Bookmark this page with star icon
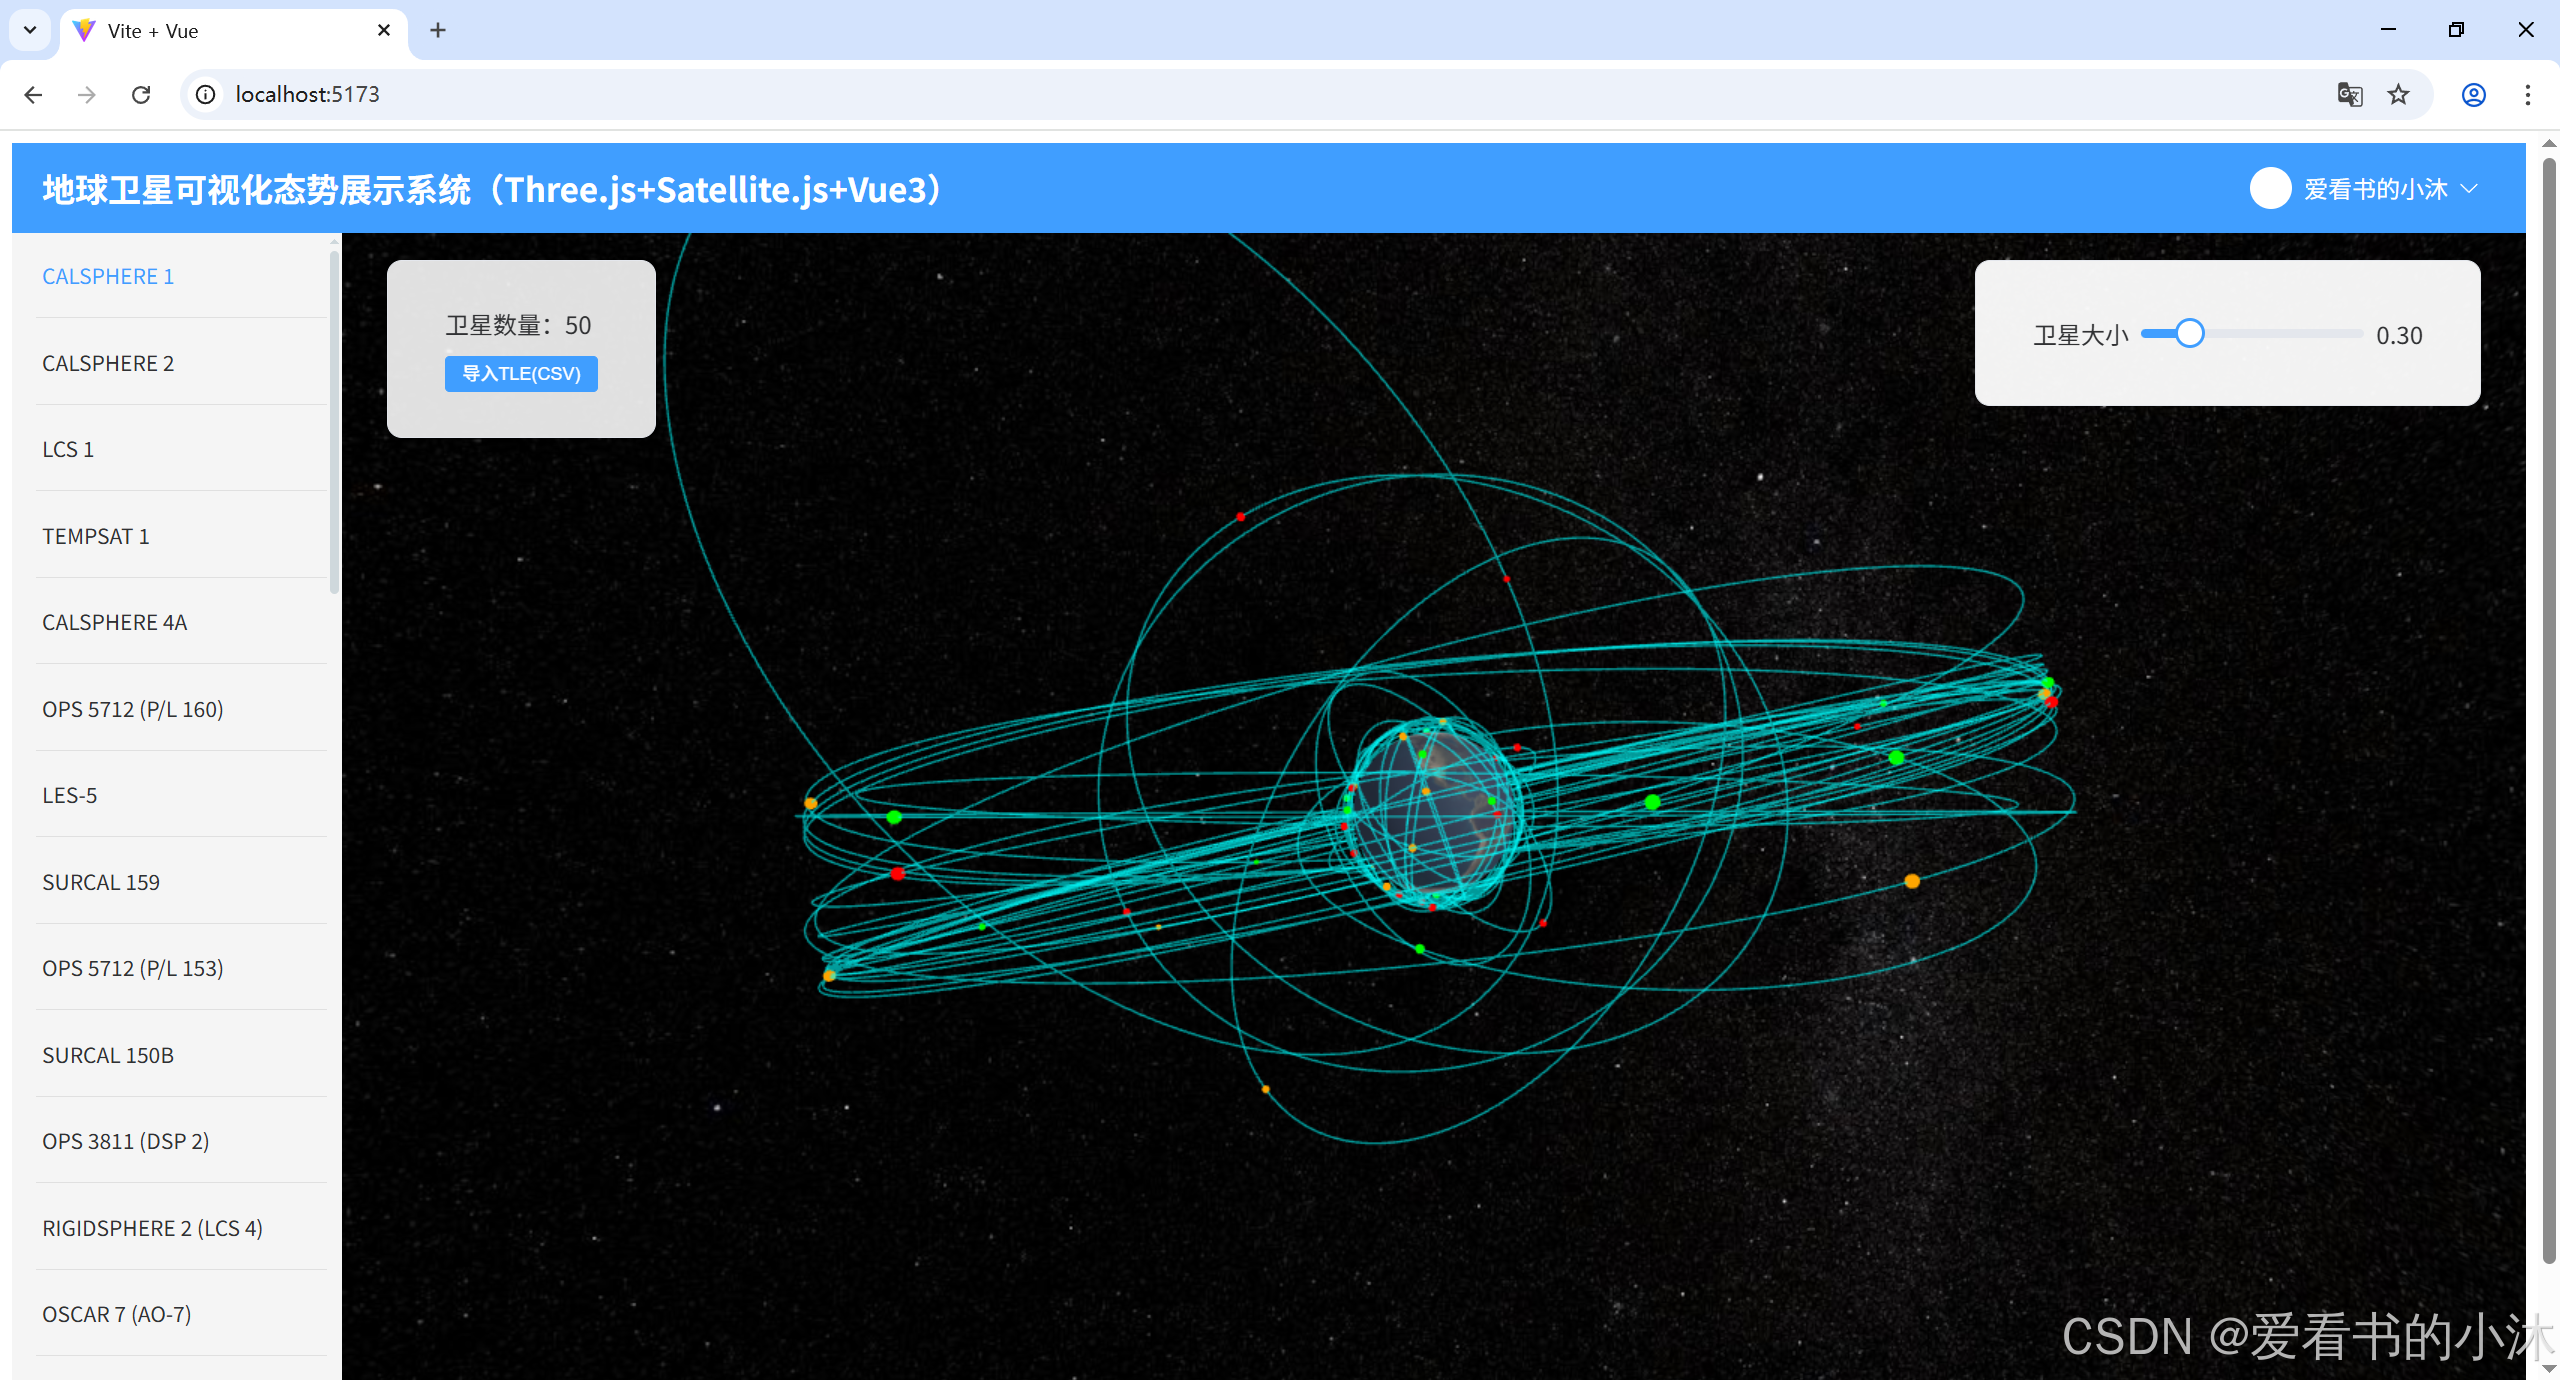 2398,94
